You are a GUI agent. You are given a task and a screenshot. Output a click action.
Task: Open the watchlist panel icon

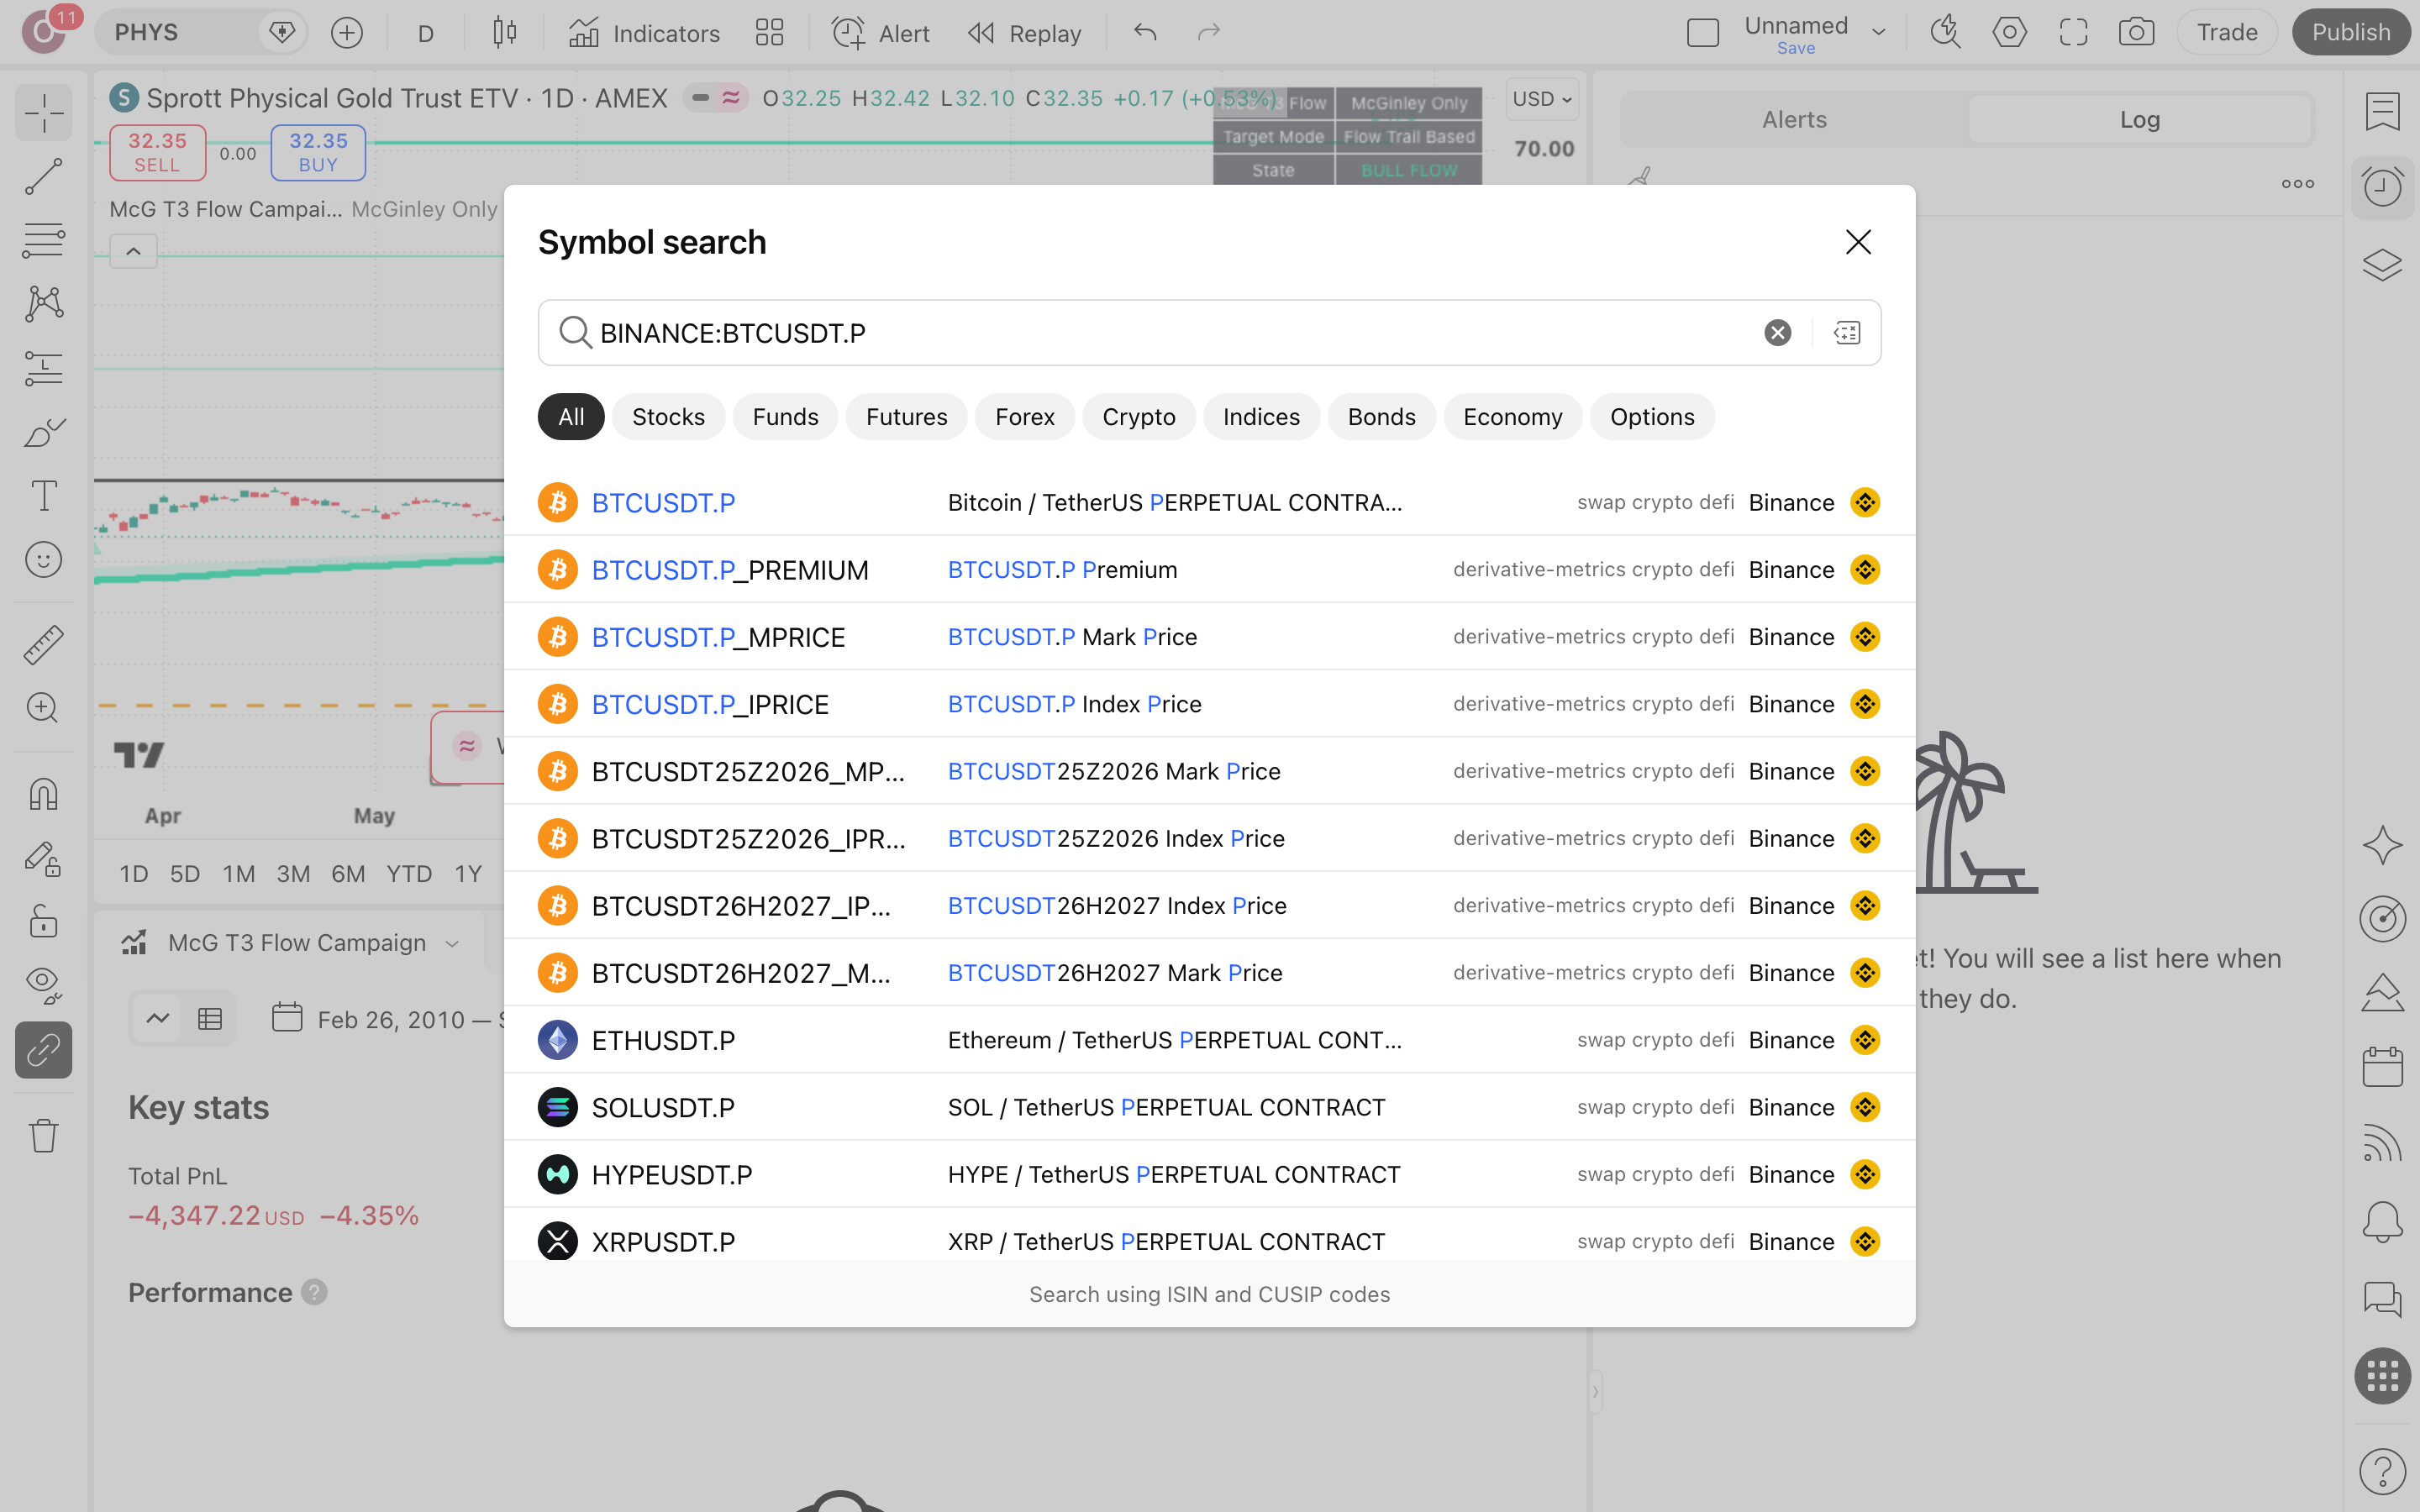click(2382, 112)
